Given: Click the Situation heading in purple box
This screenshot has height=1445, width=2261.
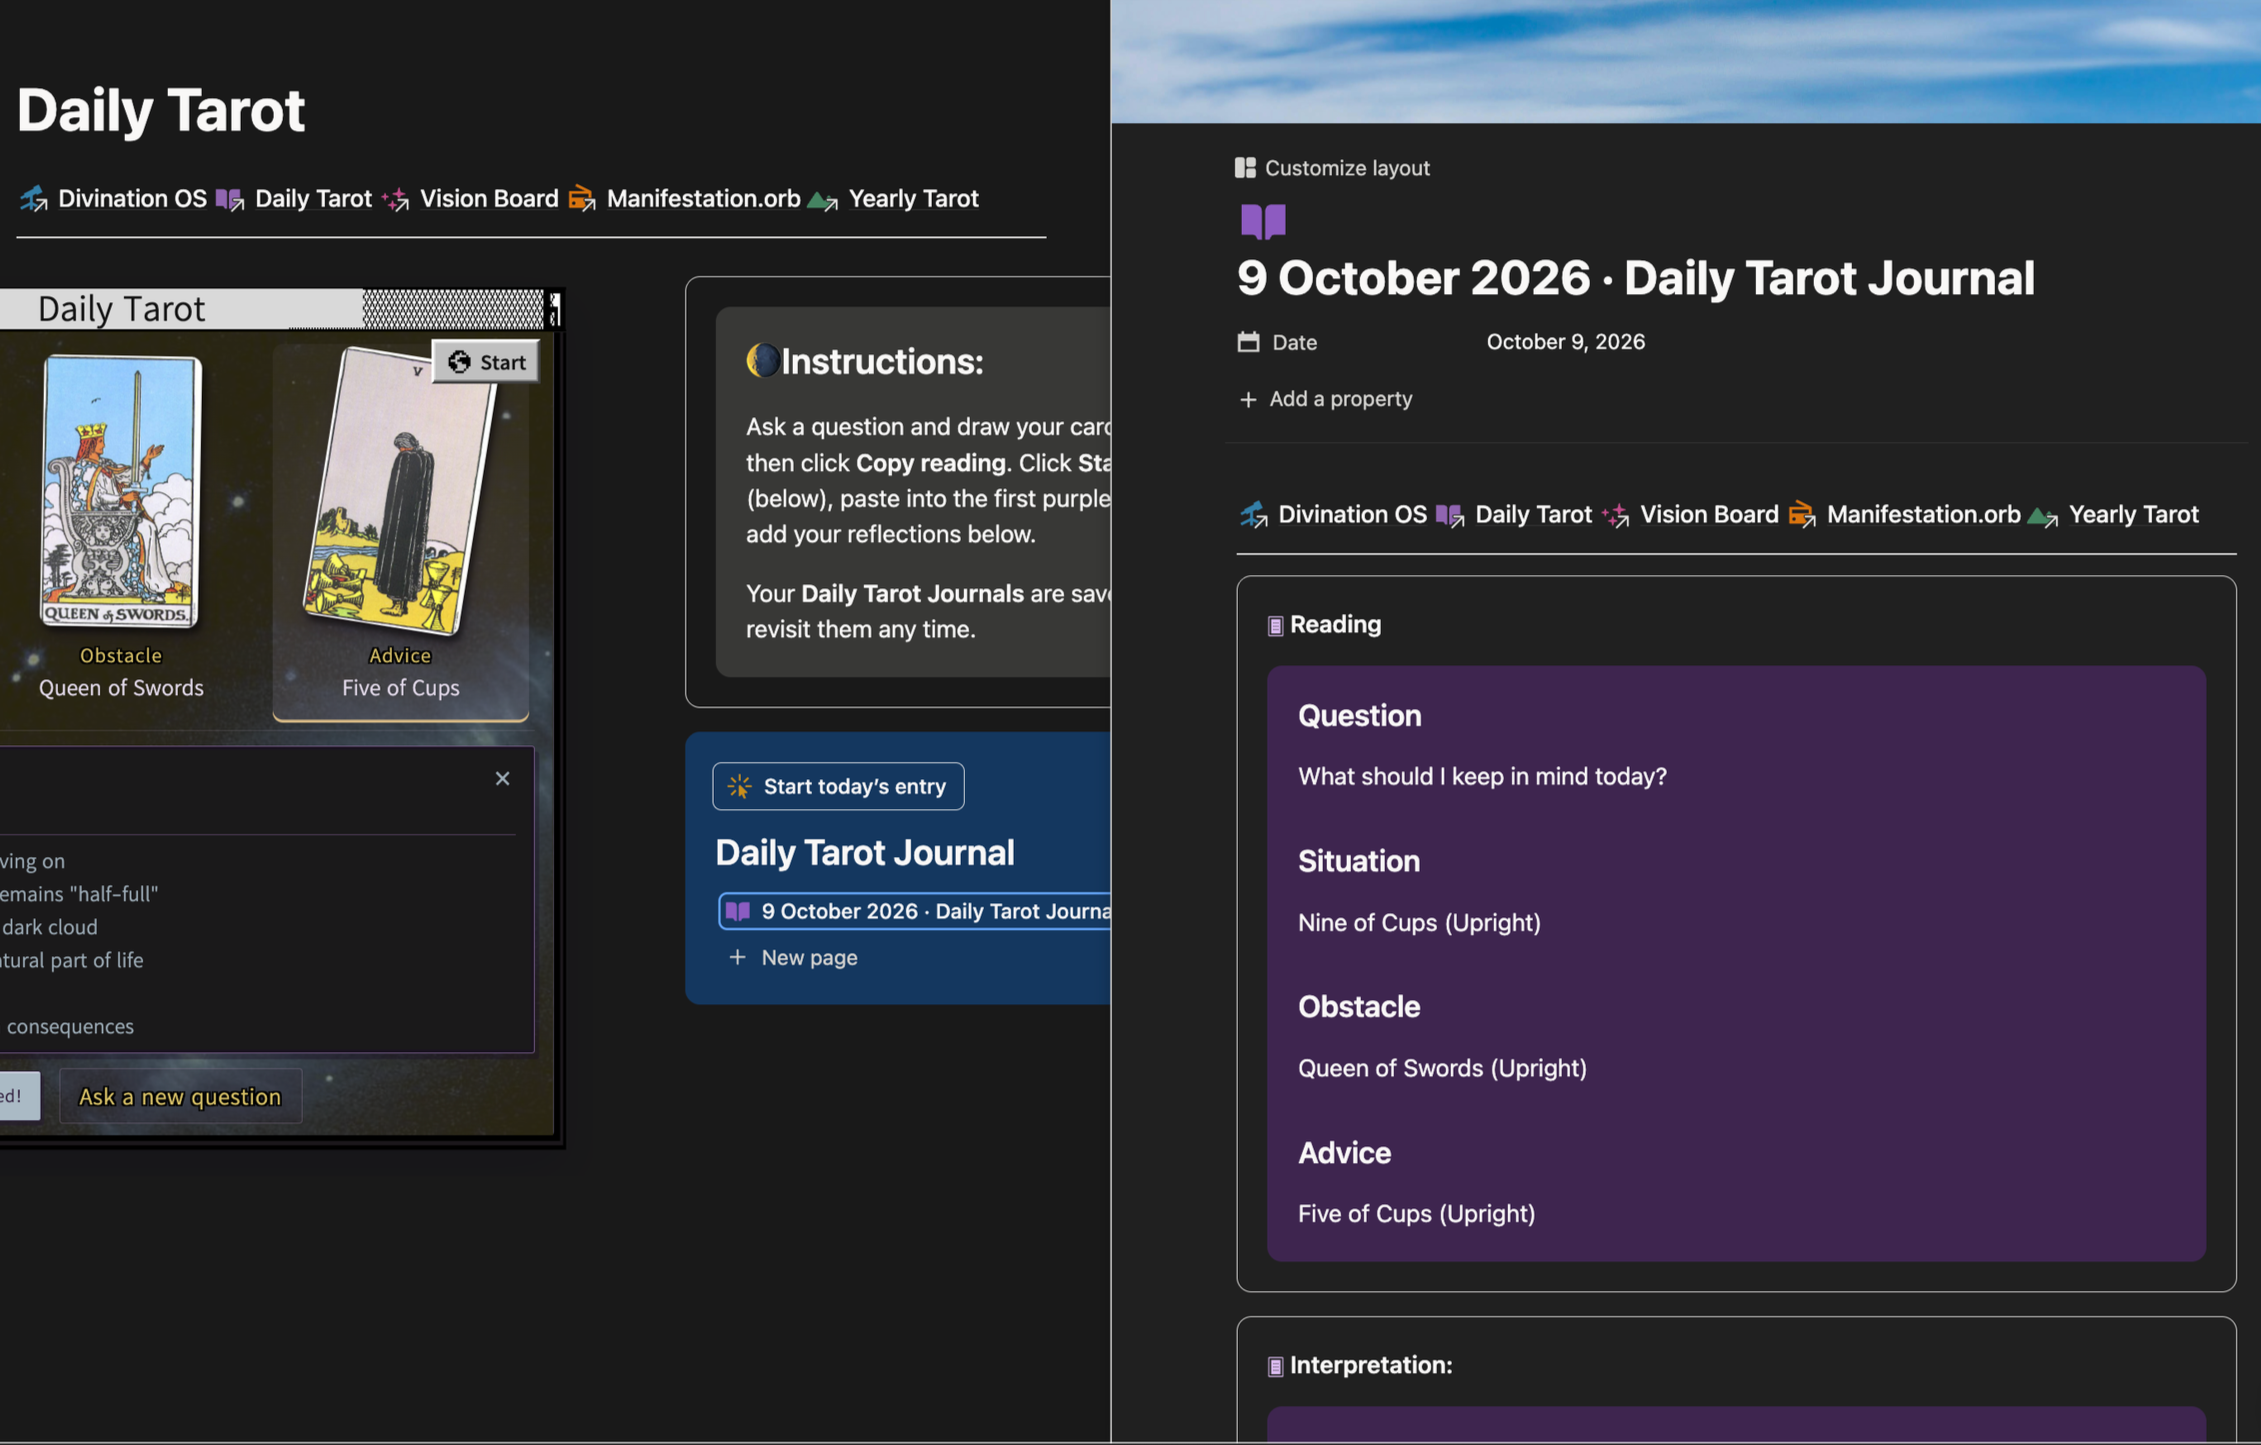Looking at the screenshot, I should click(1359, 861).
